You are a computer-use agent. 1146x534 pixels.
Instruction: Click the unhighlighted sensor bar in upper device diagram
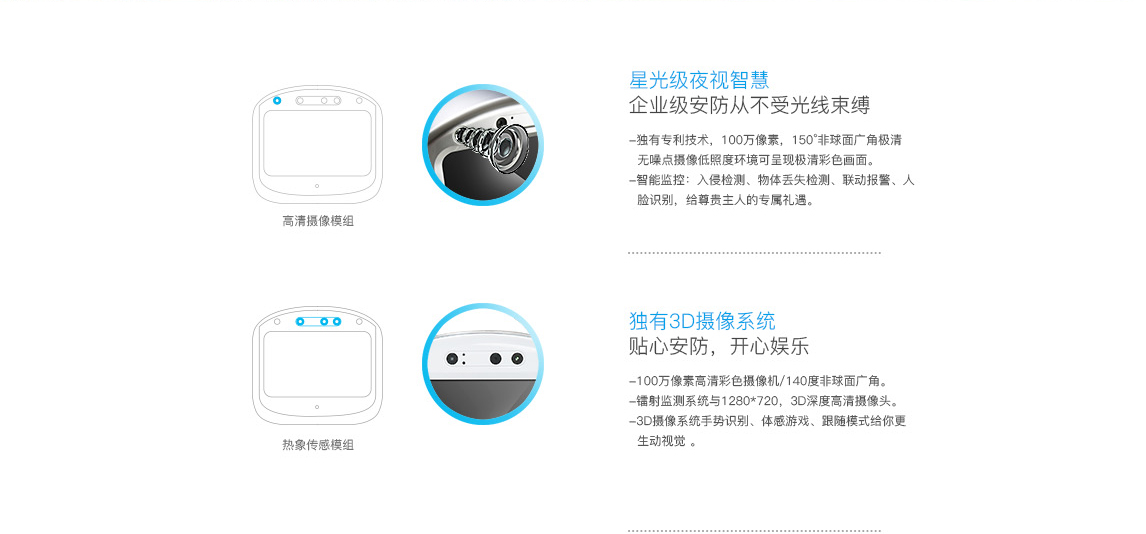tap(319, 100)
